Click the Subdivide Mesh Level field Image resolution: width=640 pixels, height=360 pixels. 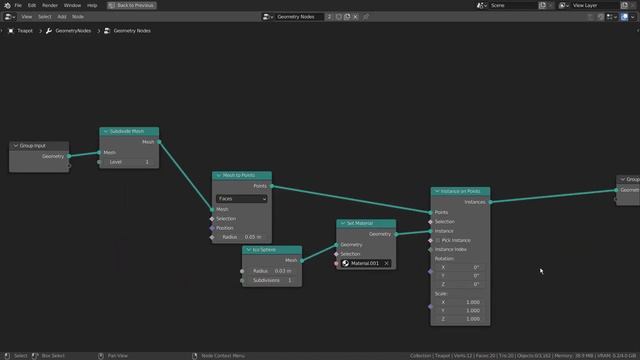pos(129,162)
